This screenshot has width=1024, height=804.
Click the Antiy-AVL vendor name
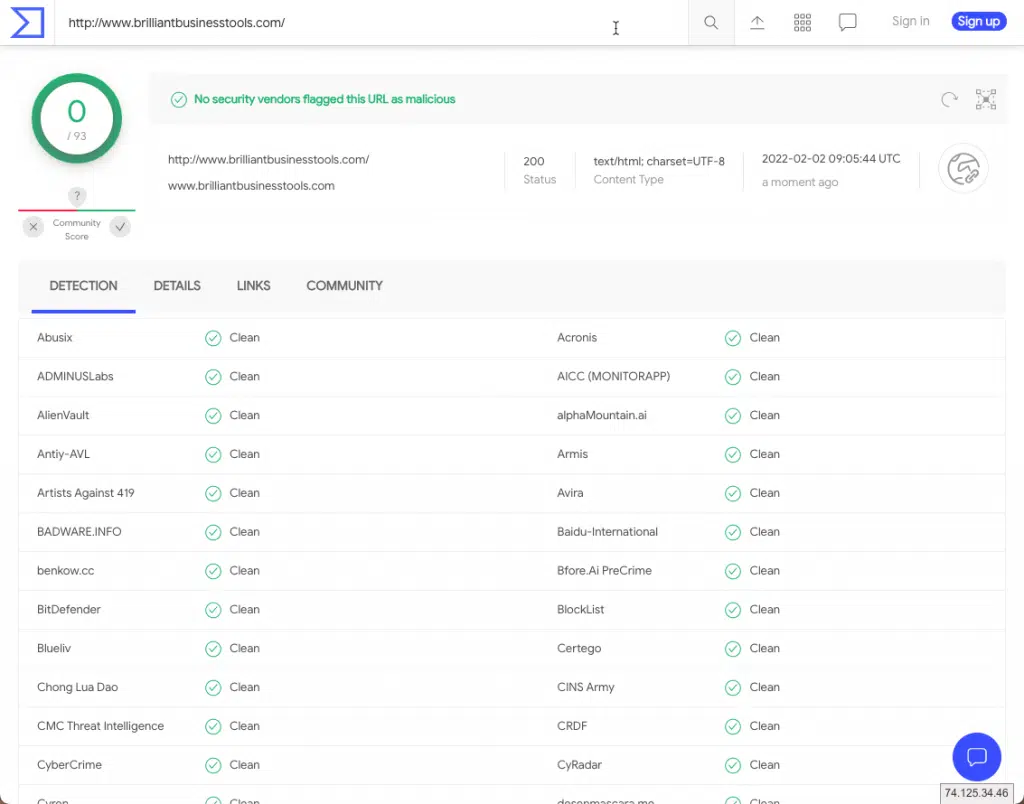63,454
